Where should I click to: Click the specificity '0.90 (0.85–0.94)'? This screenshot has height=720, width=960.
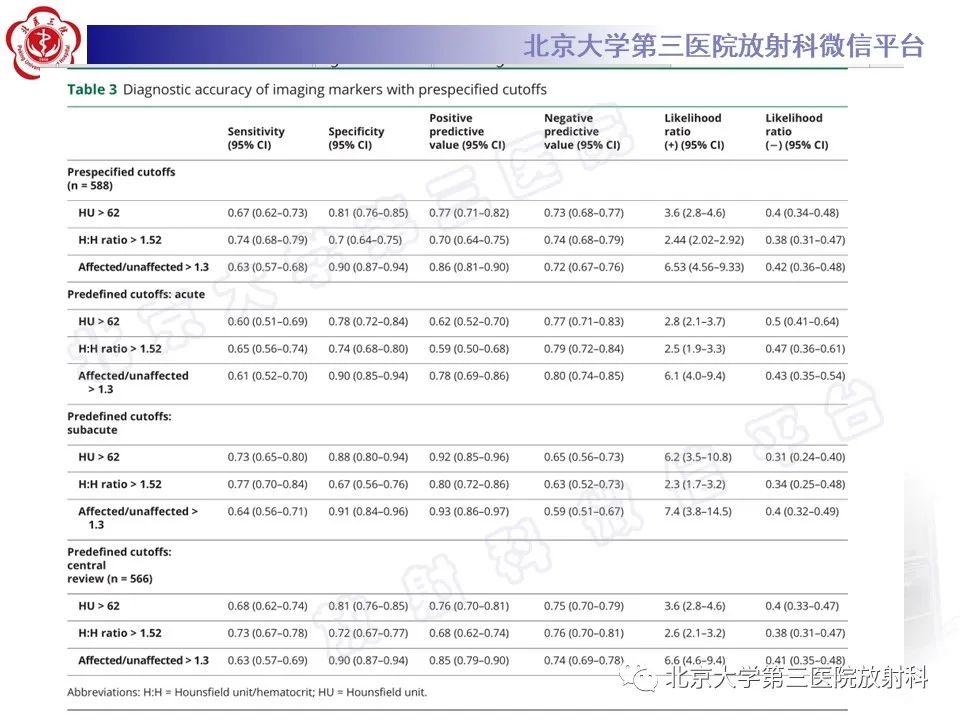click(x=368, y=375)
